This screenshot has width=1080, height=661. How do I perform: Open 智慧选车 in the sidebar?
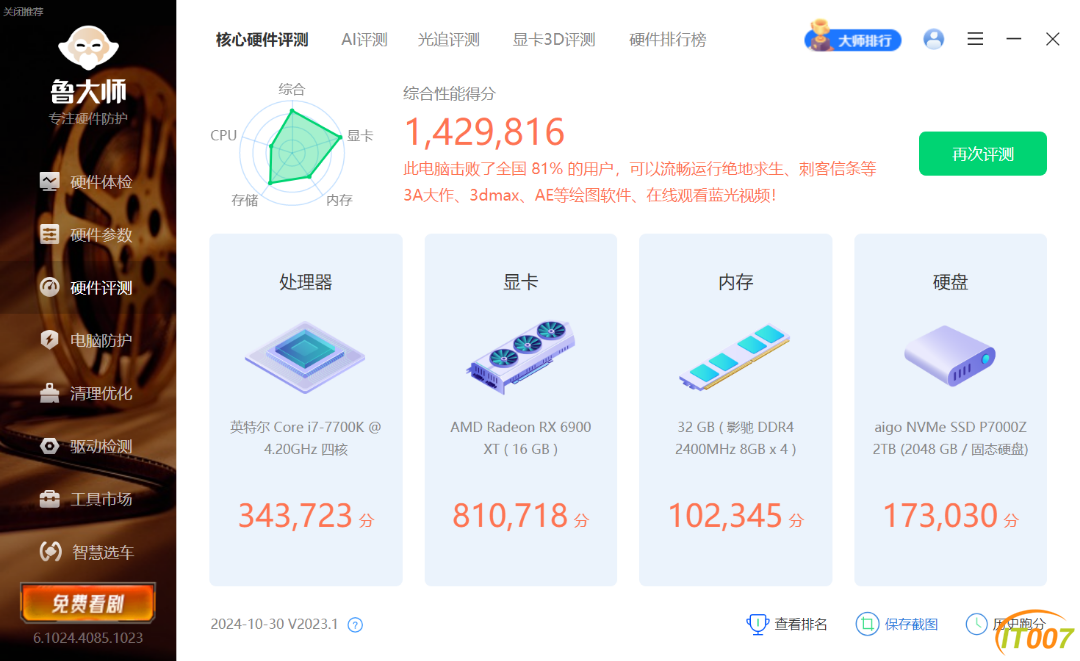click(x=86, y=552)
